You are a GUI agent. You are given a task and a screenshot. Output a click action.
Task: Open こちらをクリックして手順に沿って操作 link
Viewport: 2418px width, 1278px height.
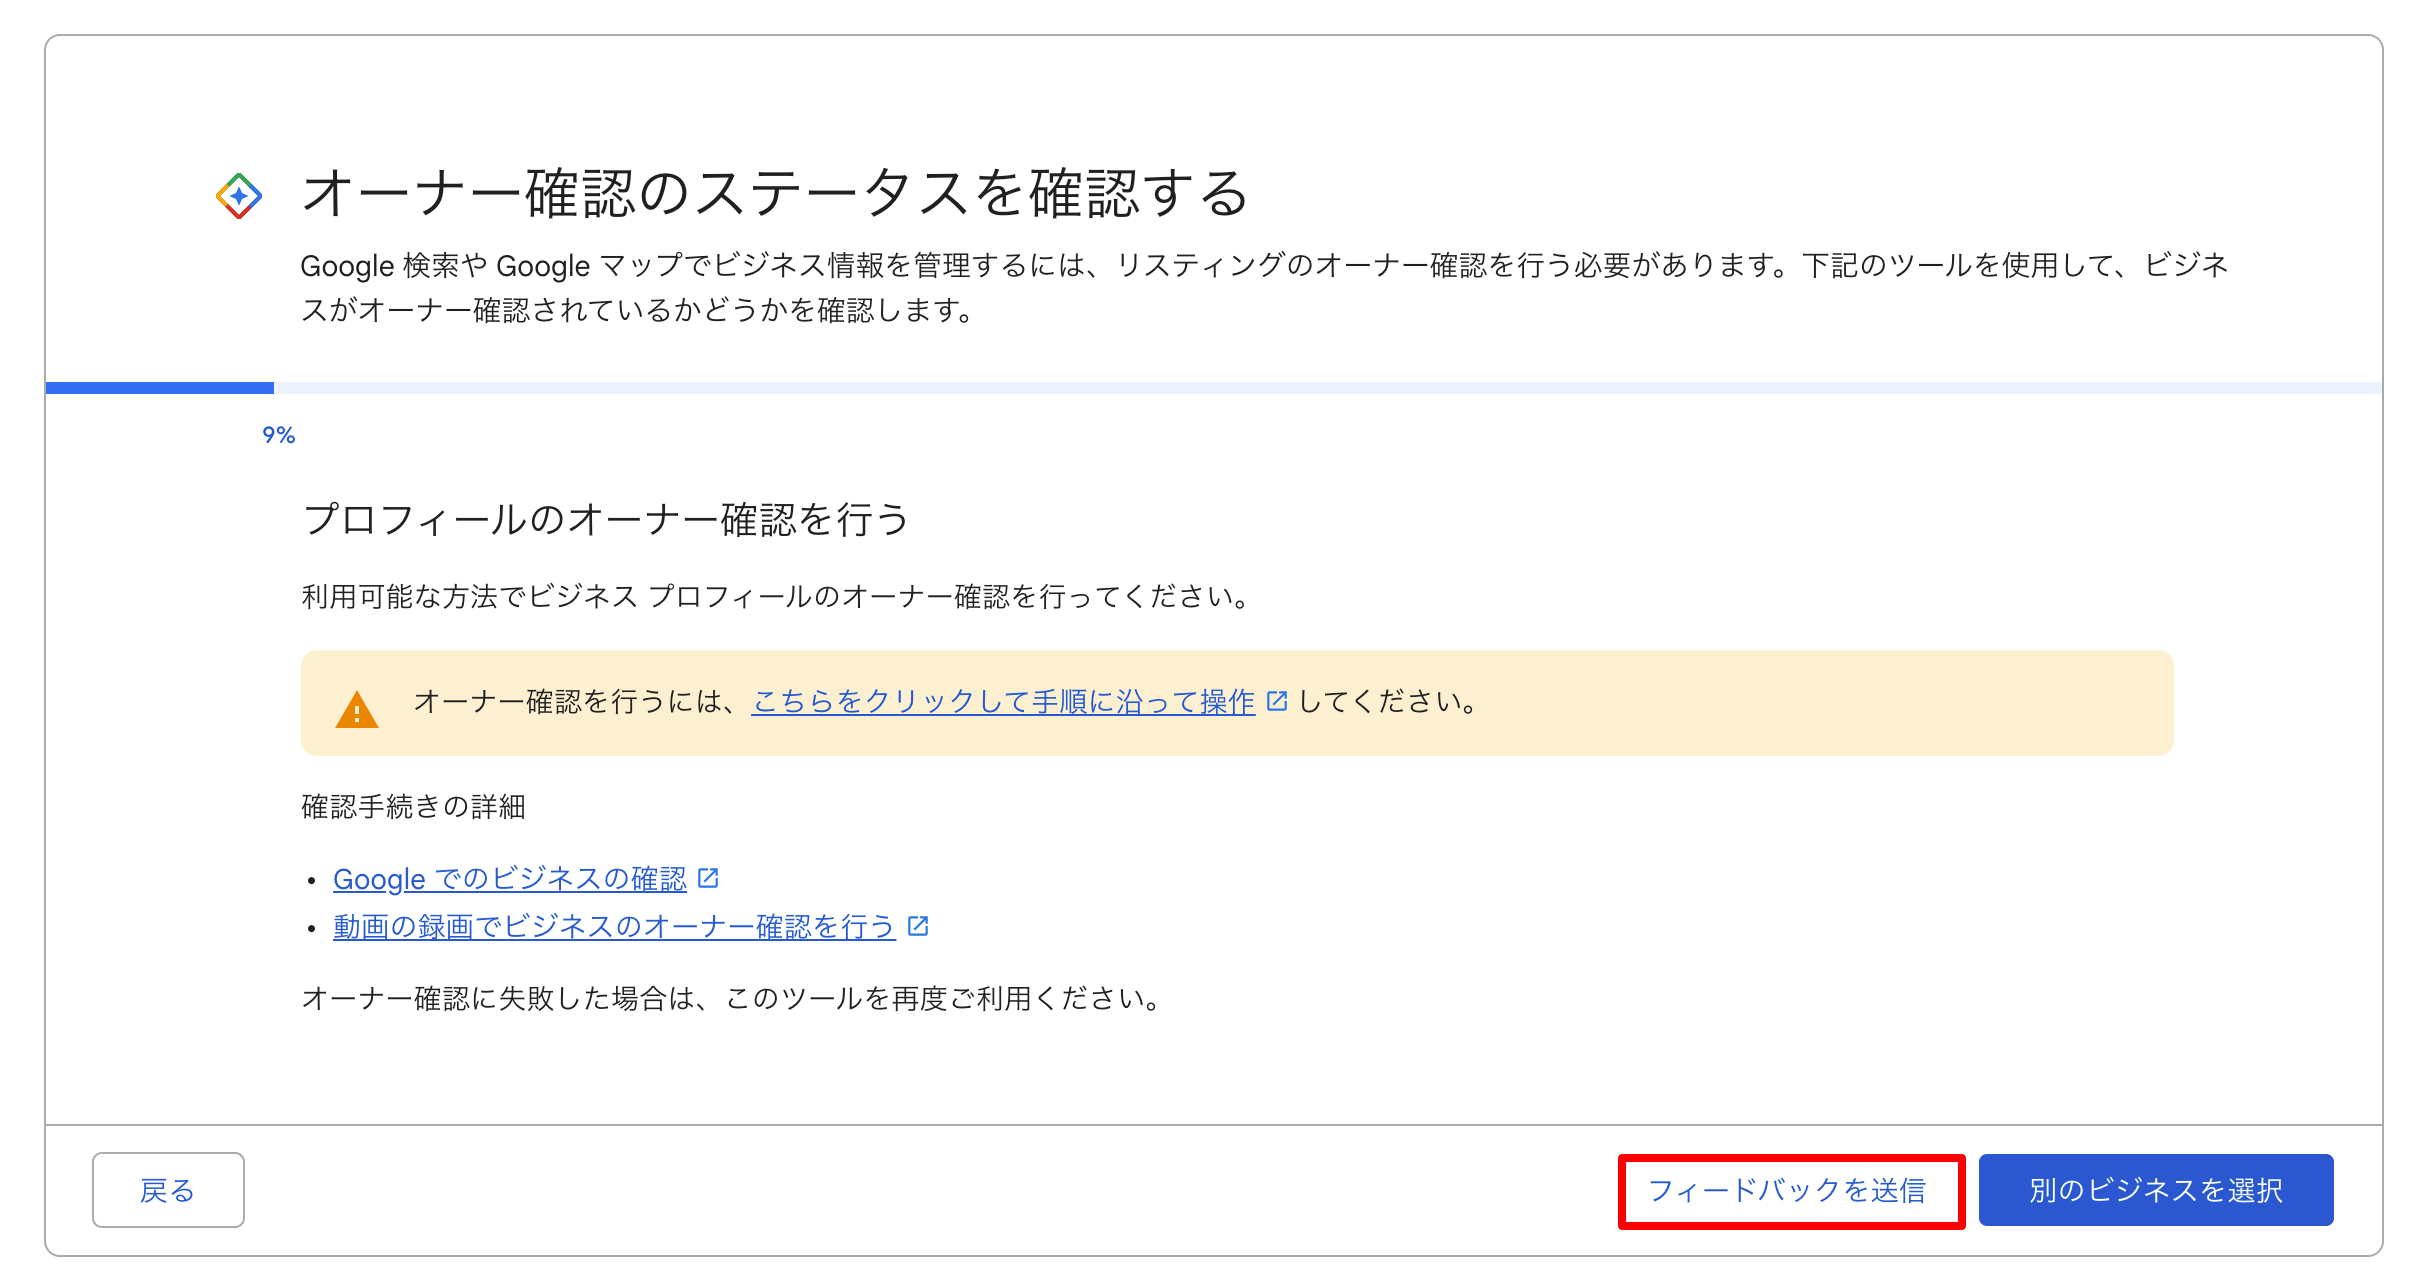(1003, 702)
